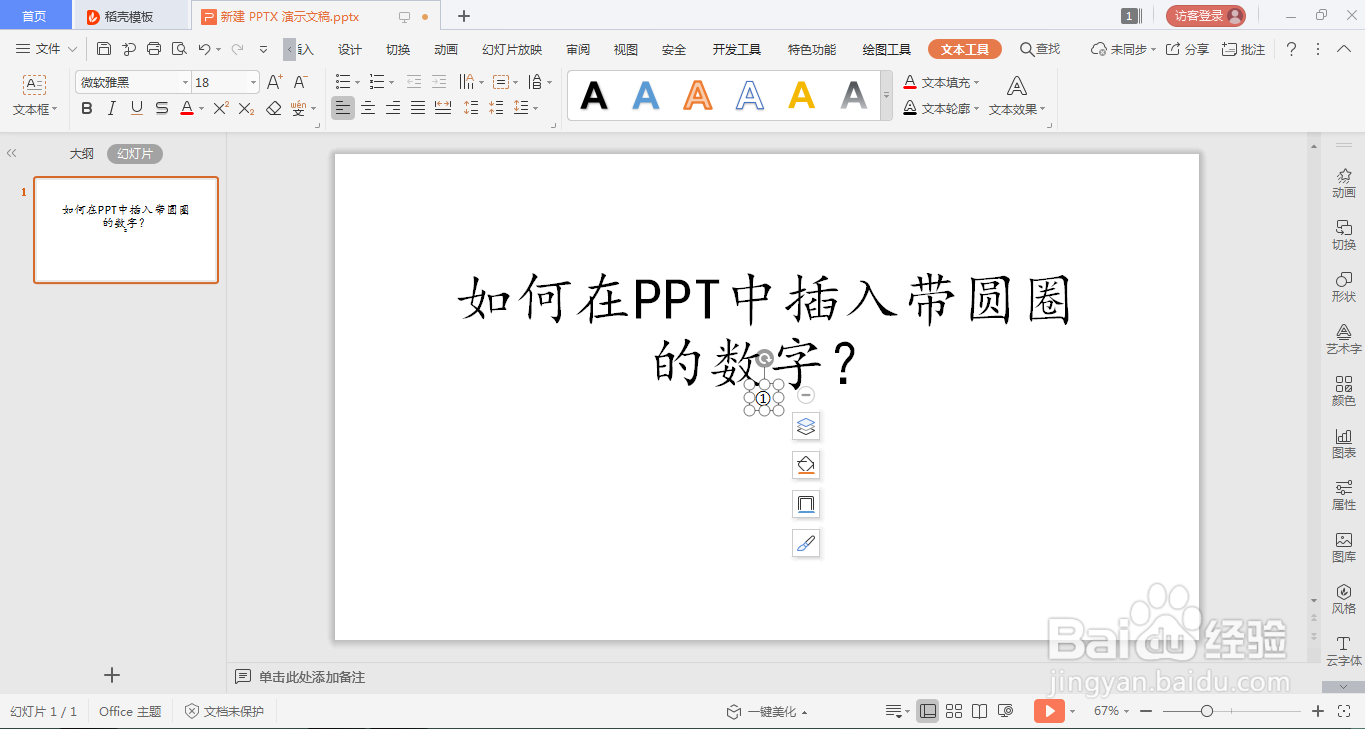Screen dimensions: 1365x729
Task: Open the font name dropdown showing 微软雅黑
Action: coord(184,81)
